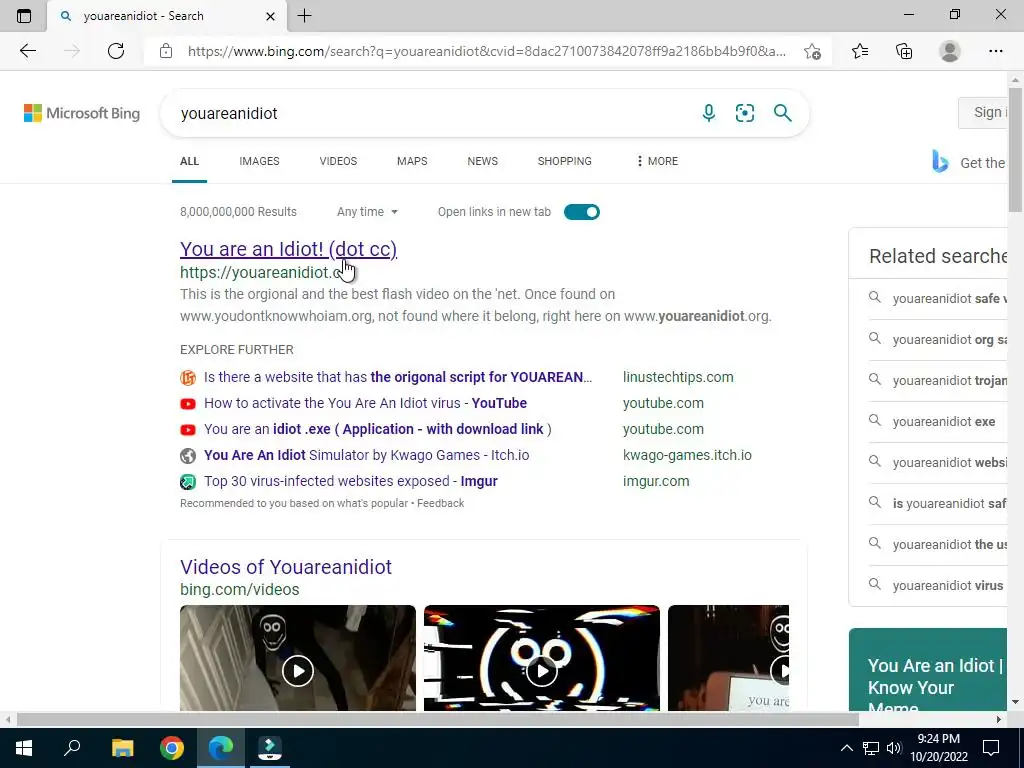Click the Feedback link
The width and height of the screenshot is (1024, 768).
440,503
